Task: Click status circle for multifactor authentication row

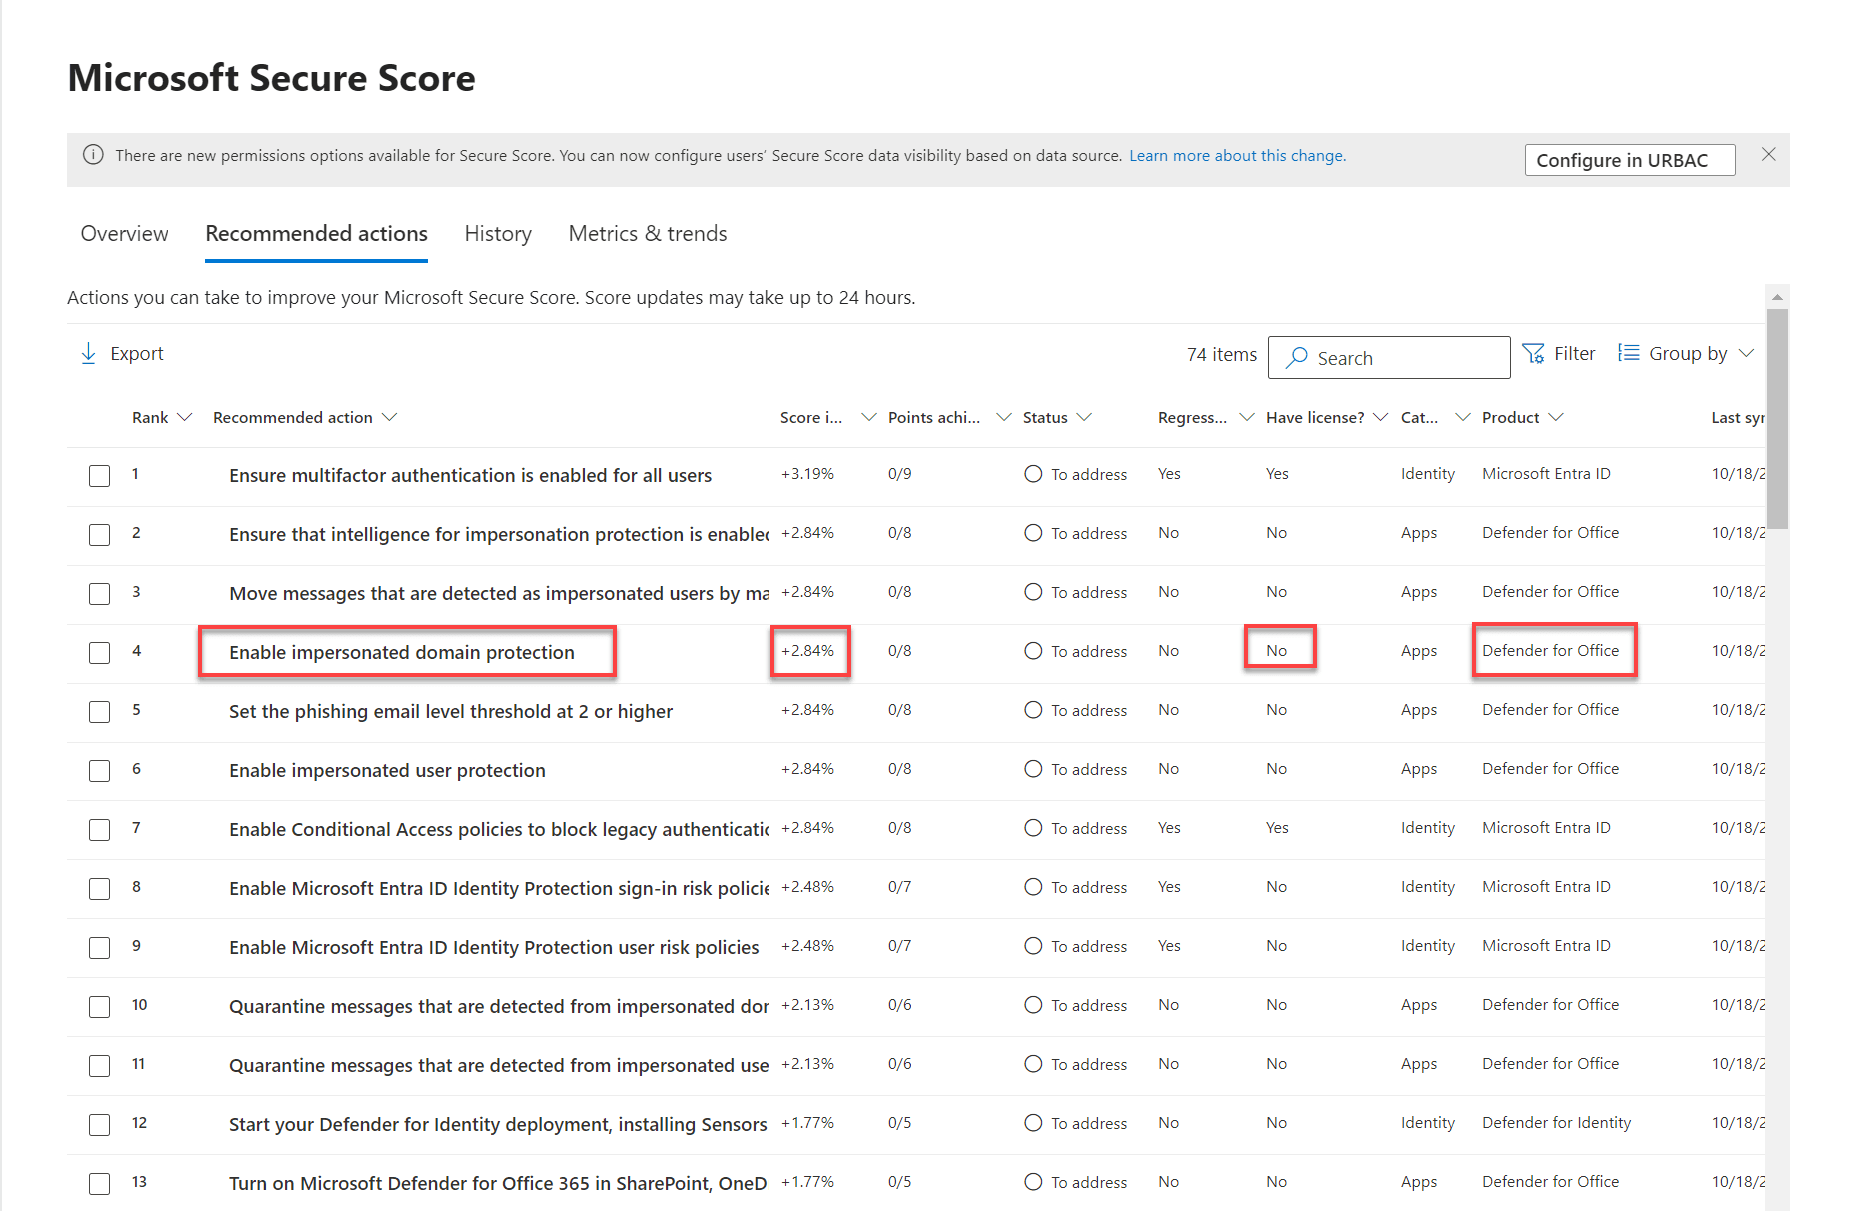Action: click(1033, 474)
